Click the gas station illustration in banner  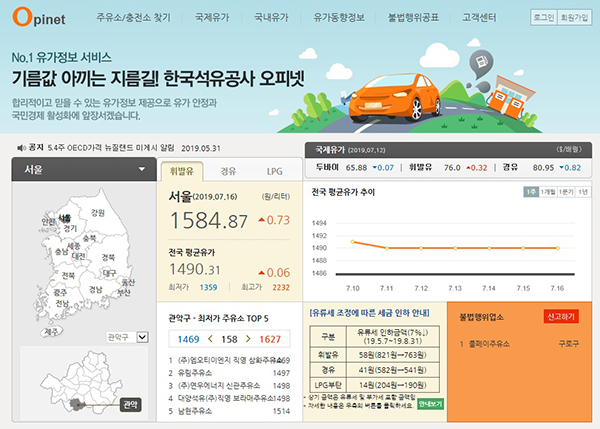coord(510,97)
